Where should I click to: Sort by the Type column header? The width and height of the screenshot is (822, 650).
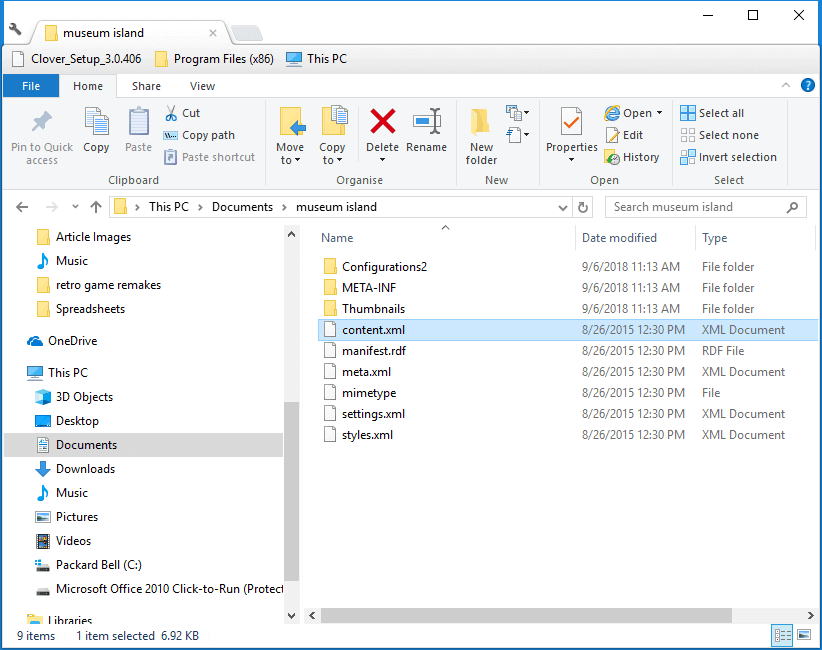tap(715, 238)
